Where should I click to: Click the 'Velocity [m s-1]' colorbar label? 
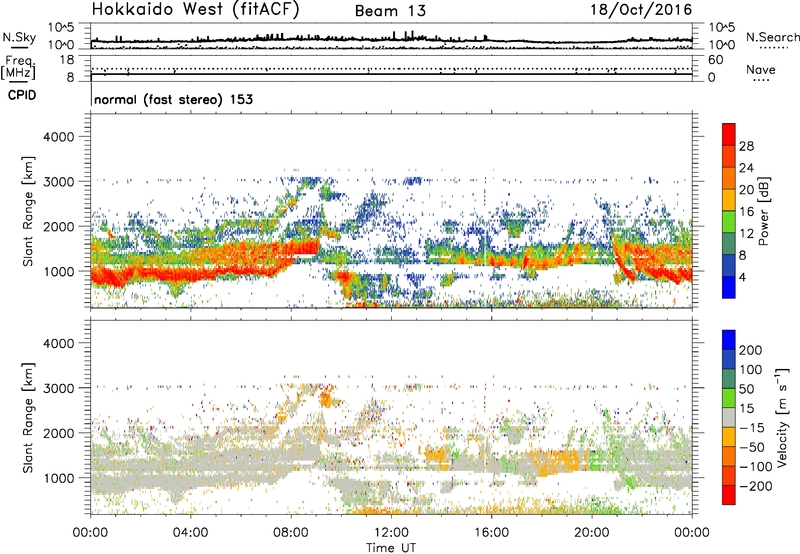[782, 417]
